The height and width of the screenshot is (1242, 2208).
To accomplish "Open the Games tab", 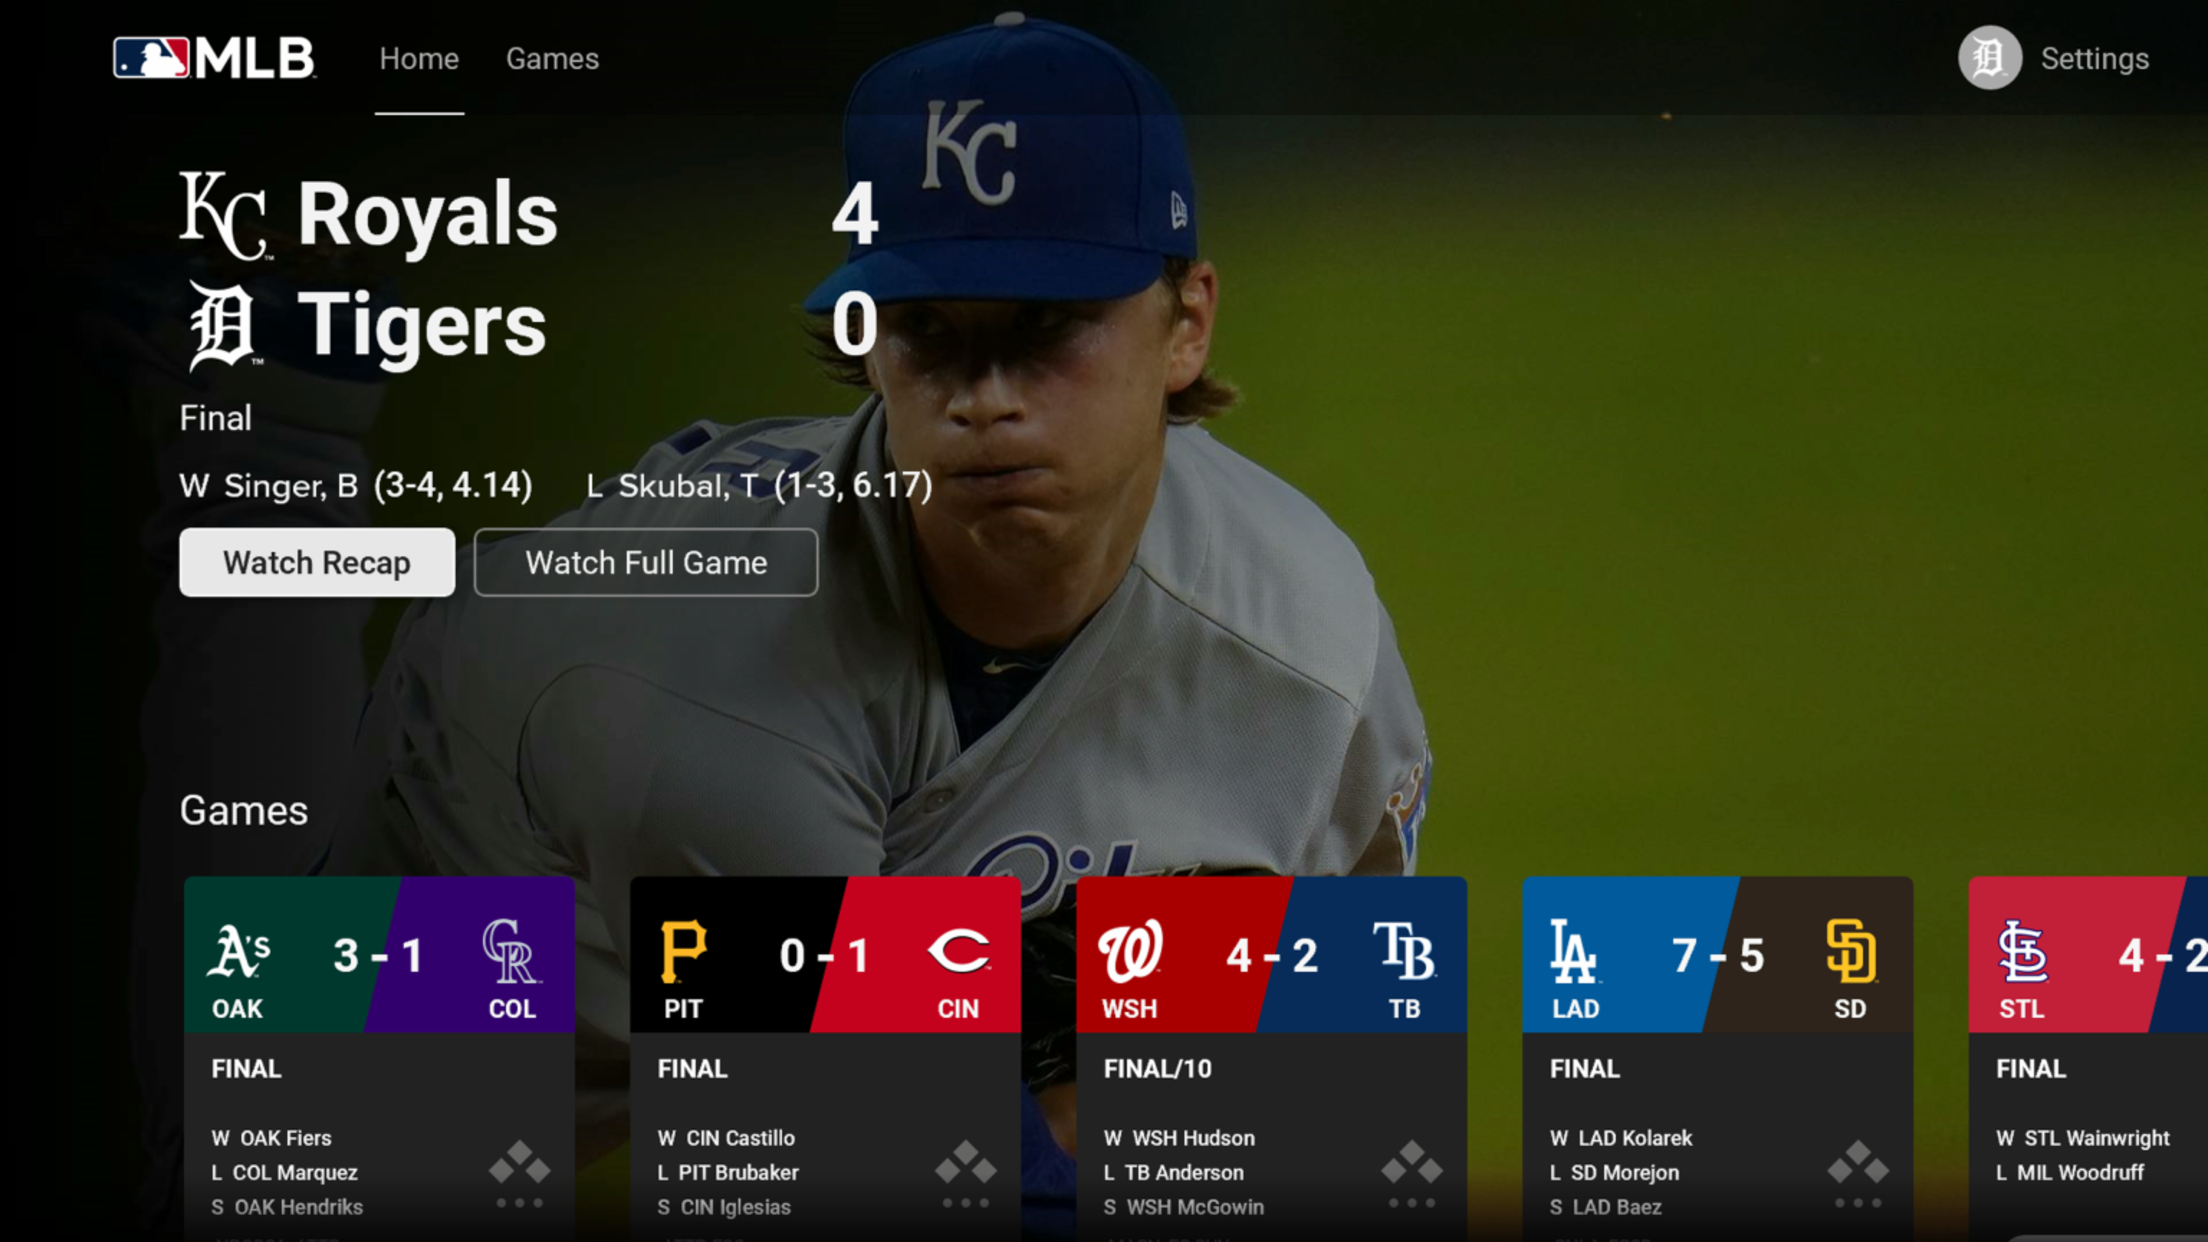I will (x=552, y=59).
